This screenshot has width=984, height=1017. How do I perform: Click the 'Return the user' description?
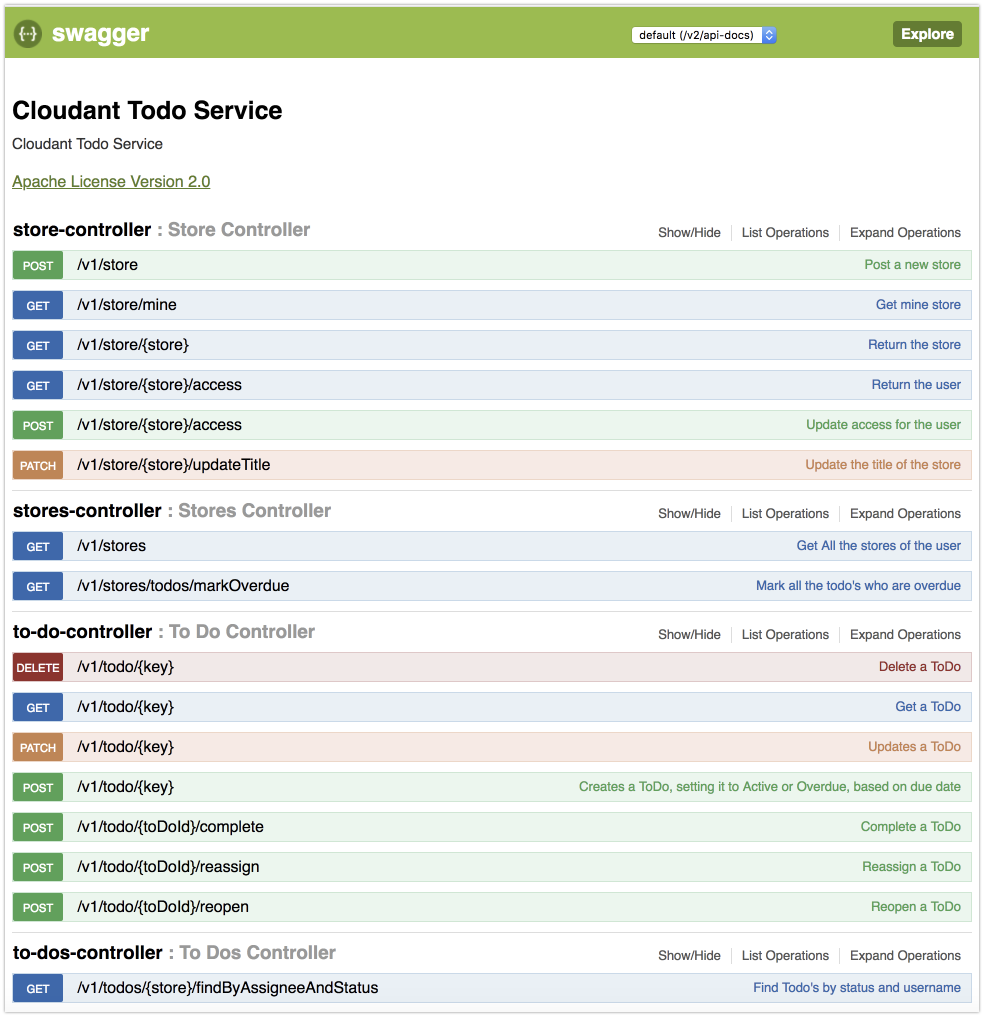click(916, 385)
